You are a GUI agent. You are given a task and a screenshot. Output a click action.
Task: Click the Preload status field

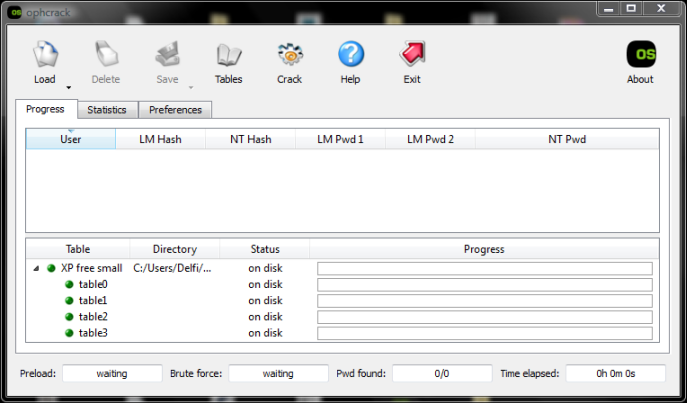click(112, 374)
